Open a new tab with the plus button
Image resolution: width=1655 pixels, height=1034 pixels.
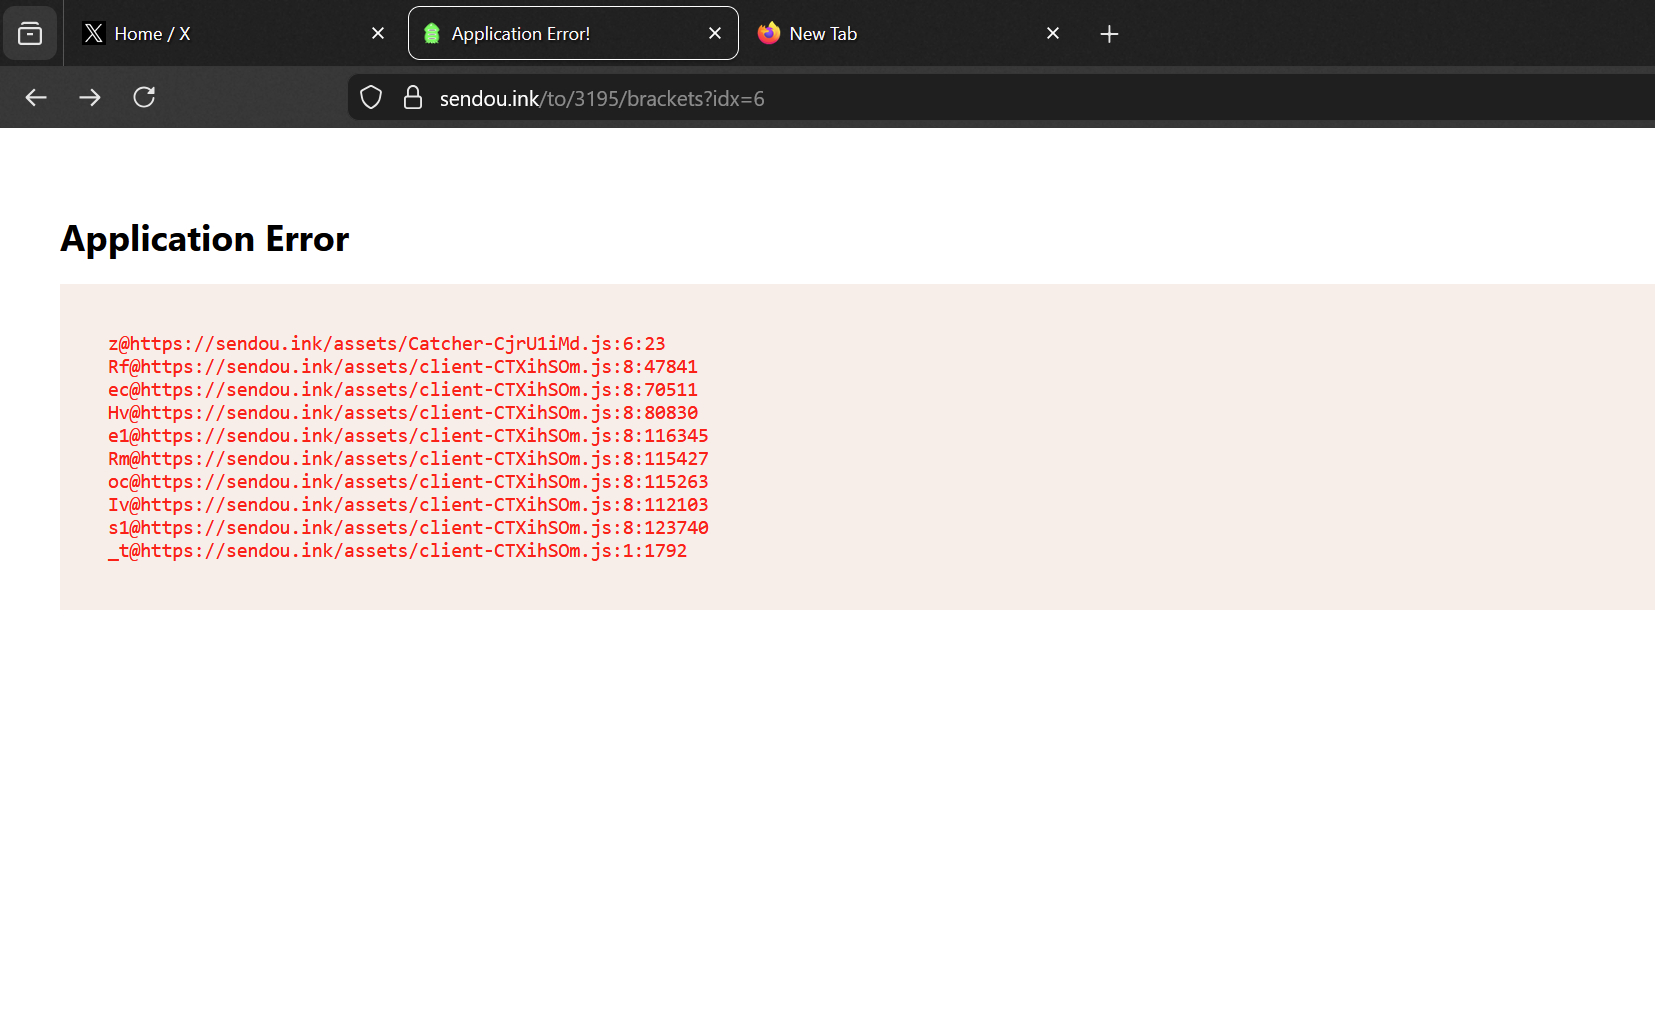1109,35
